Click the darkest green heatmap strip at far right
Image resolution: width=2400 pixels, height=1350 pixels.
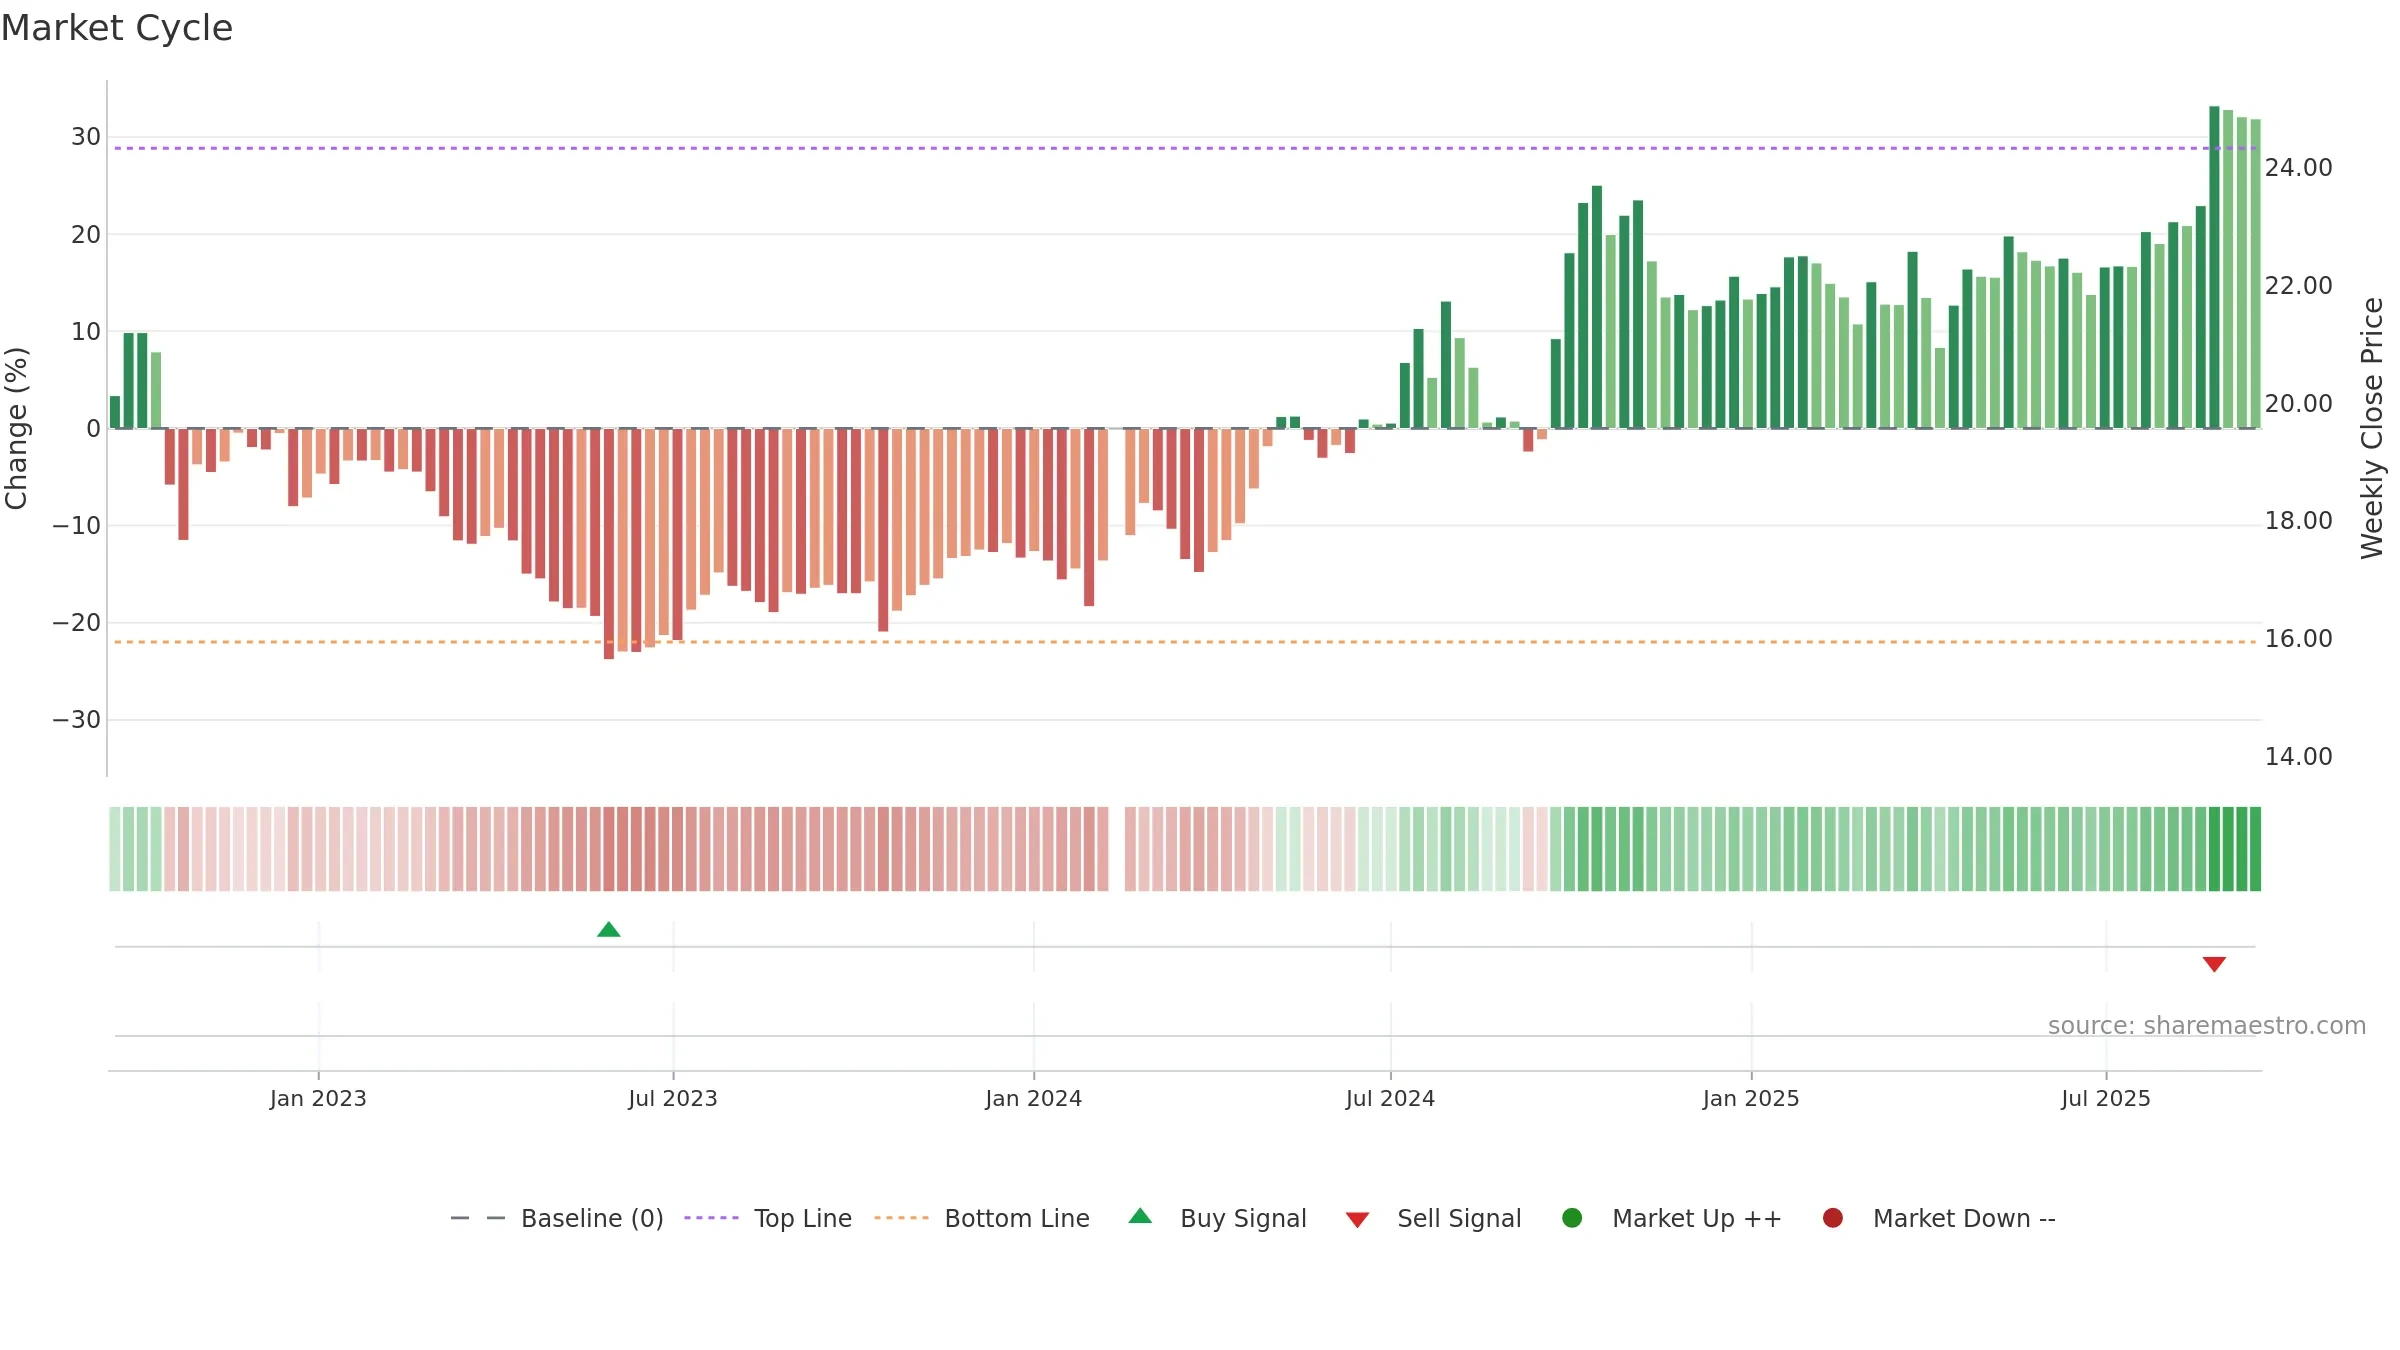tap(2255, 849)
